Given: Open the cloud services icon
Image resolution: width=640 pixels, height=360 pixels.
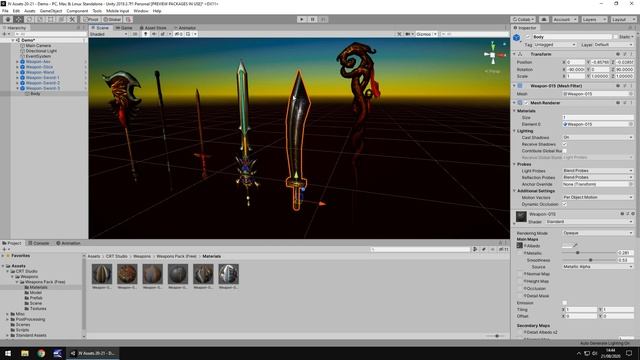Looking at the screenshot, I should (x=544, y=19).
